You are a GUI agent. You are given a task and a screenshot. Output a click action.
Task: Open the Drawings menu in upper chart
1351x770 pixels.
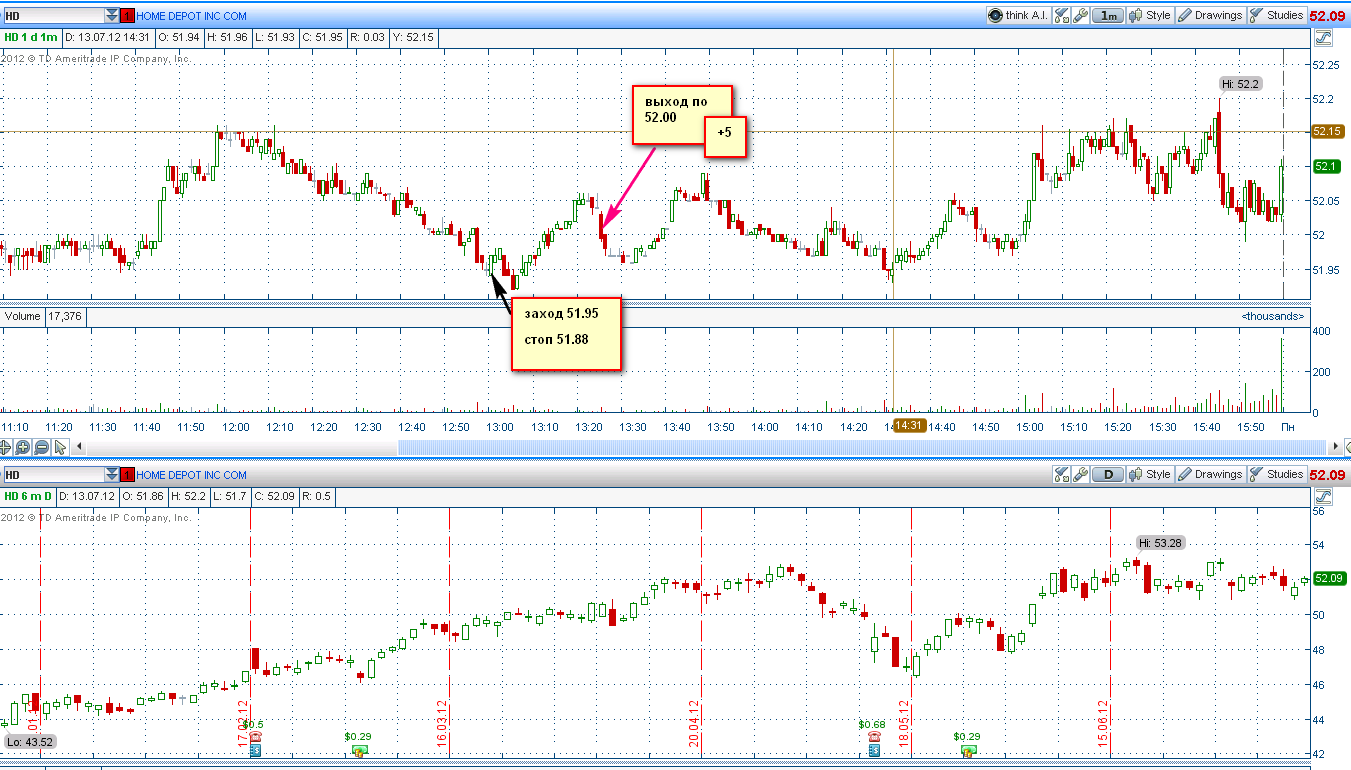(1210, 15)
